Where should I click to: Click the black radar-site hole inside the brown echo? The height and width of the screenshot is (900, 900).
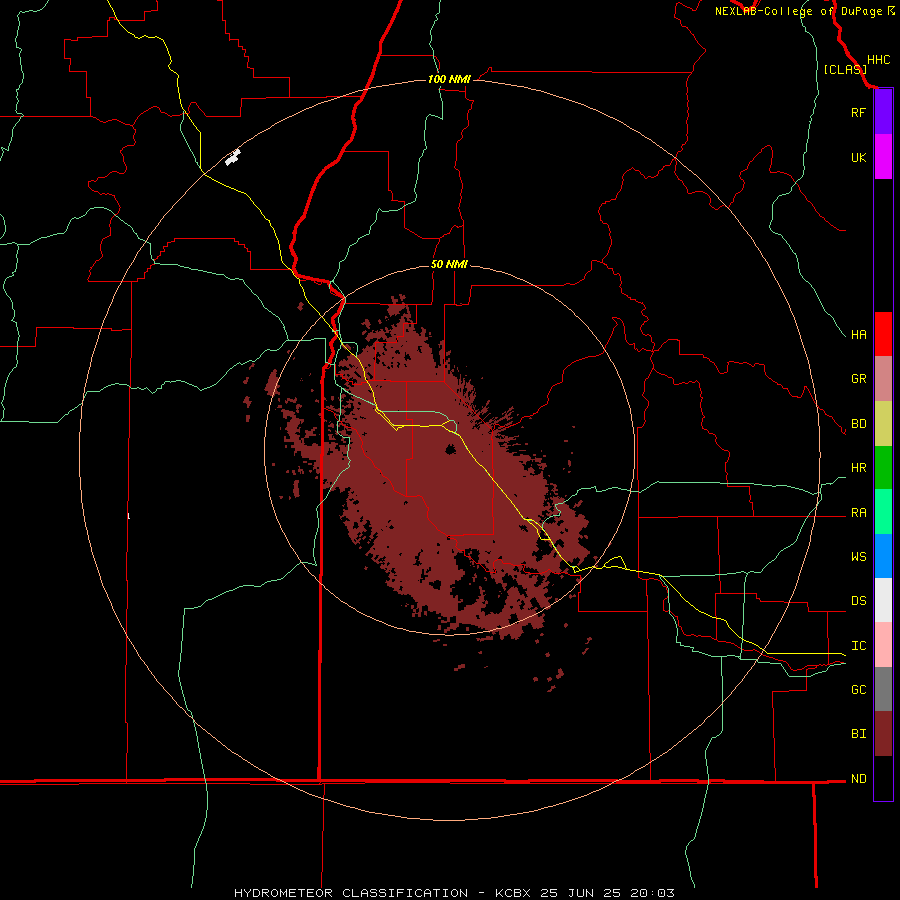[x=451, y=450]
